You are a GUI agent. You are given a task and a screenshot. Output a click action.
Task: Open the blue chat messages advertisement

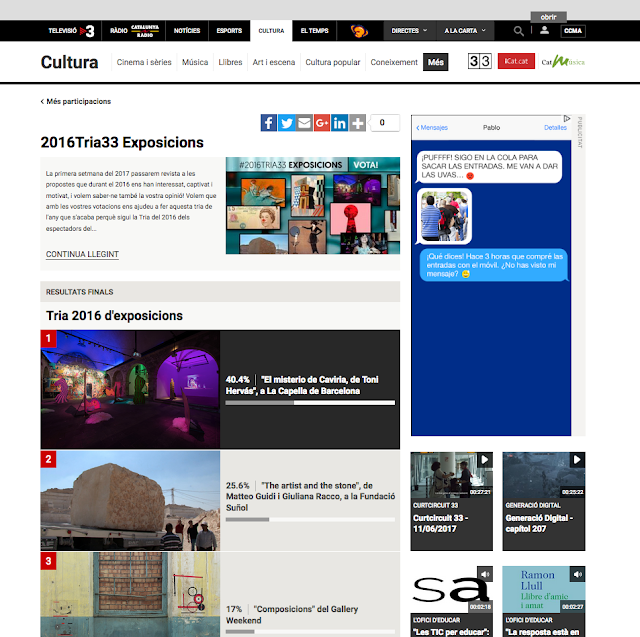(x=491, y=275)
